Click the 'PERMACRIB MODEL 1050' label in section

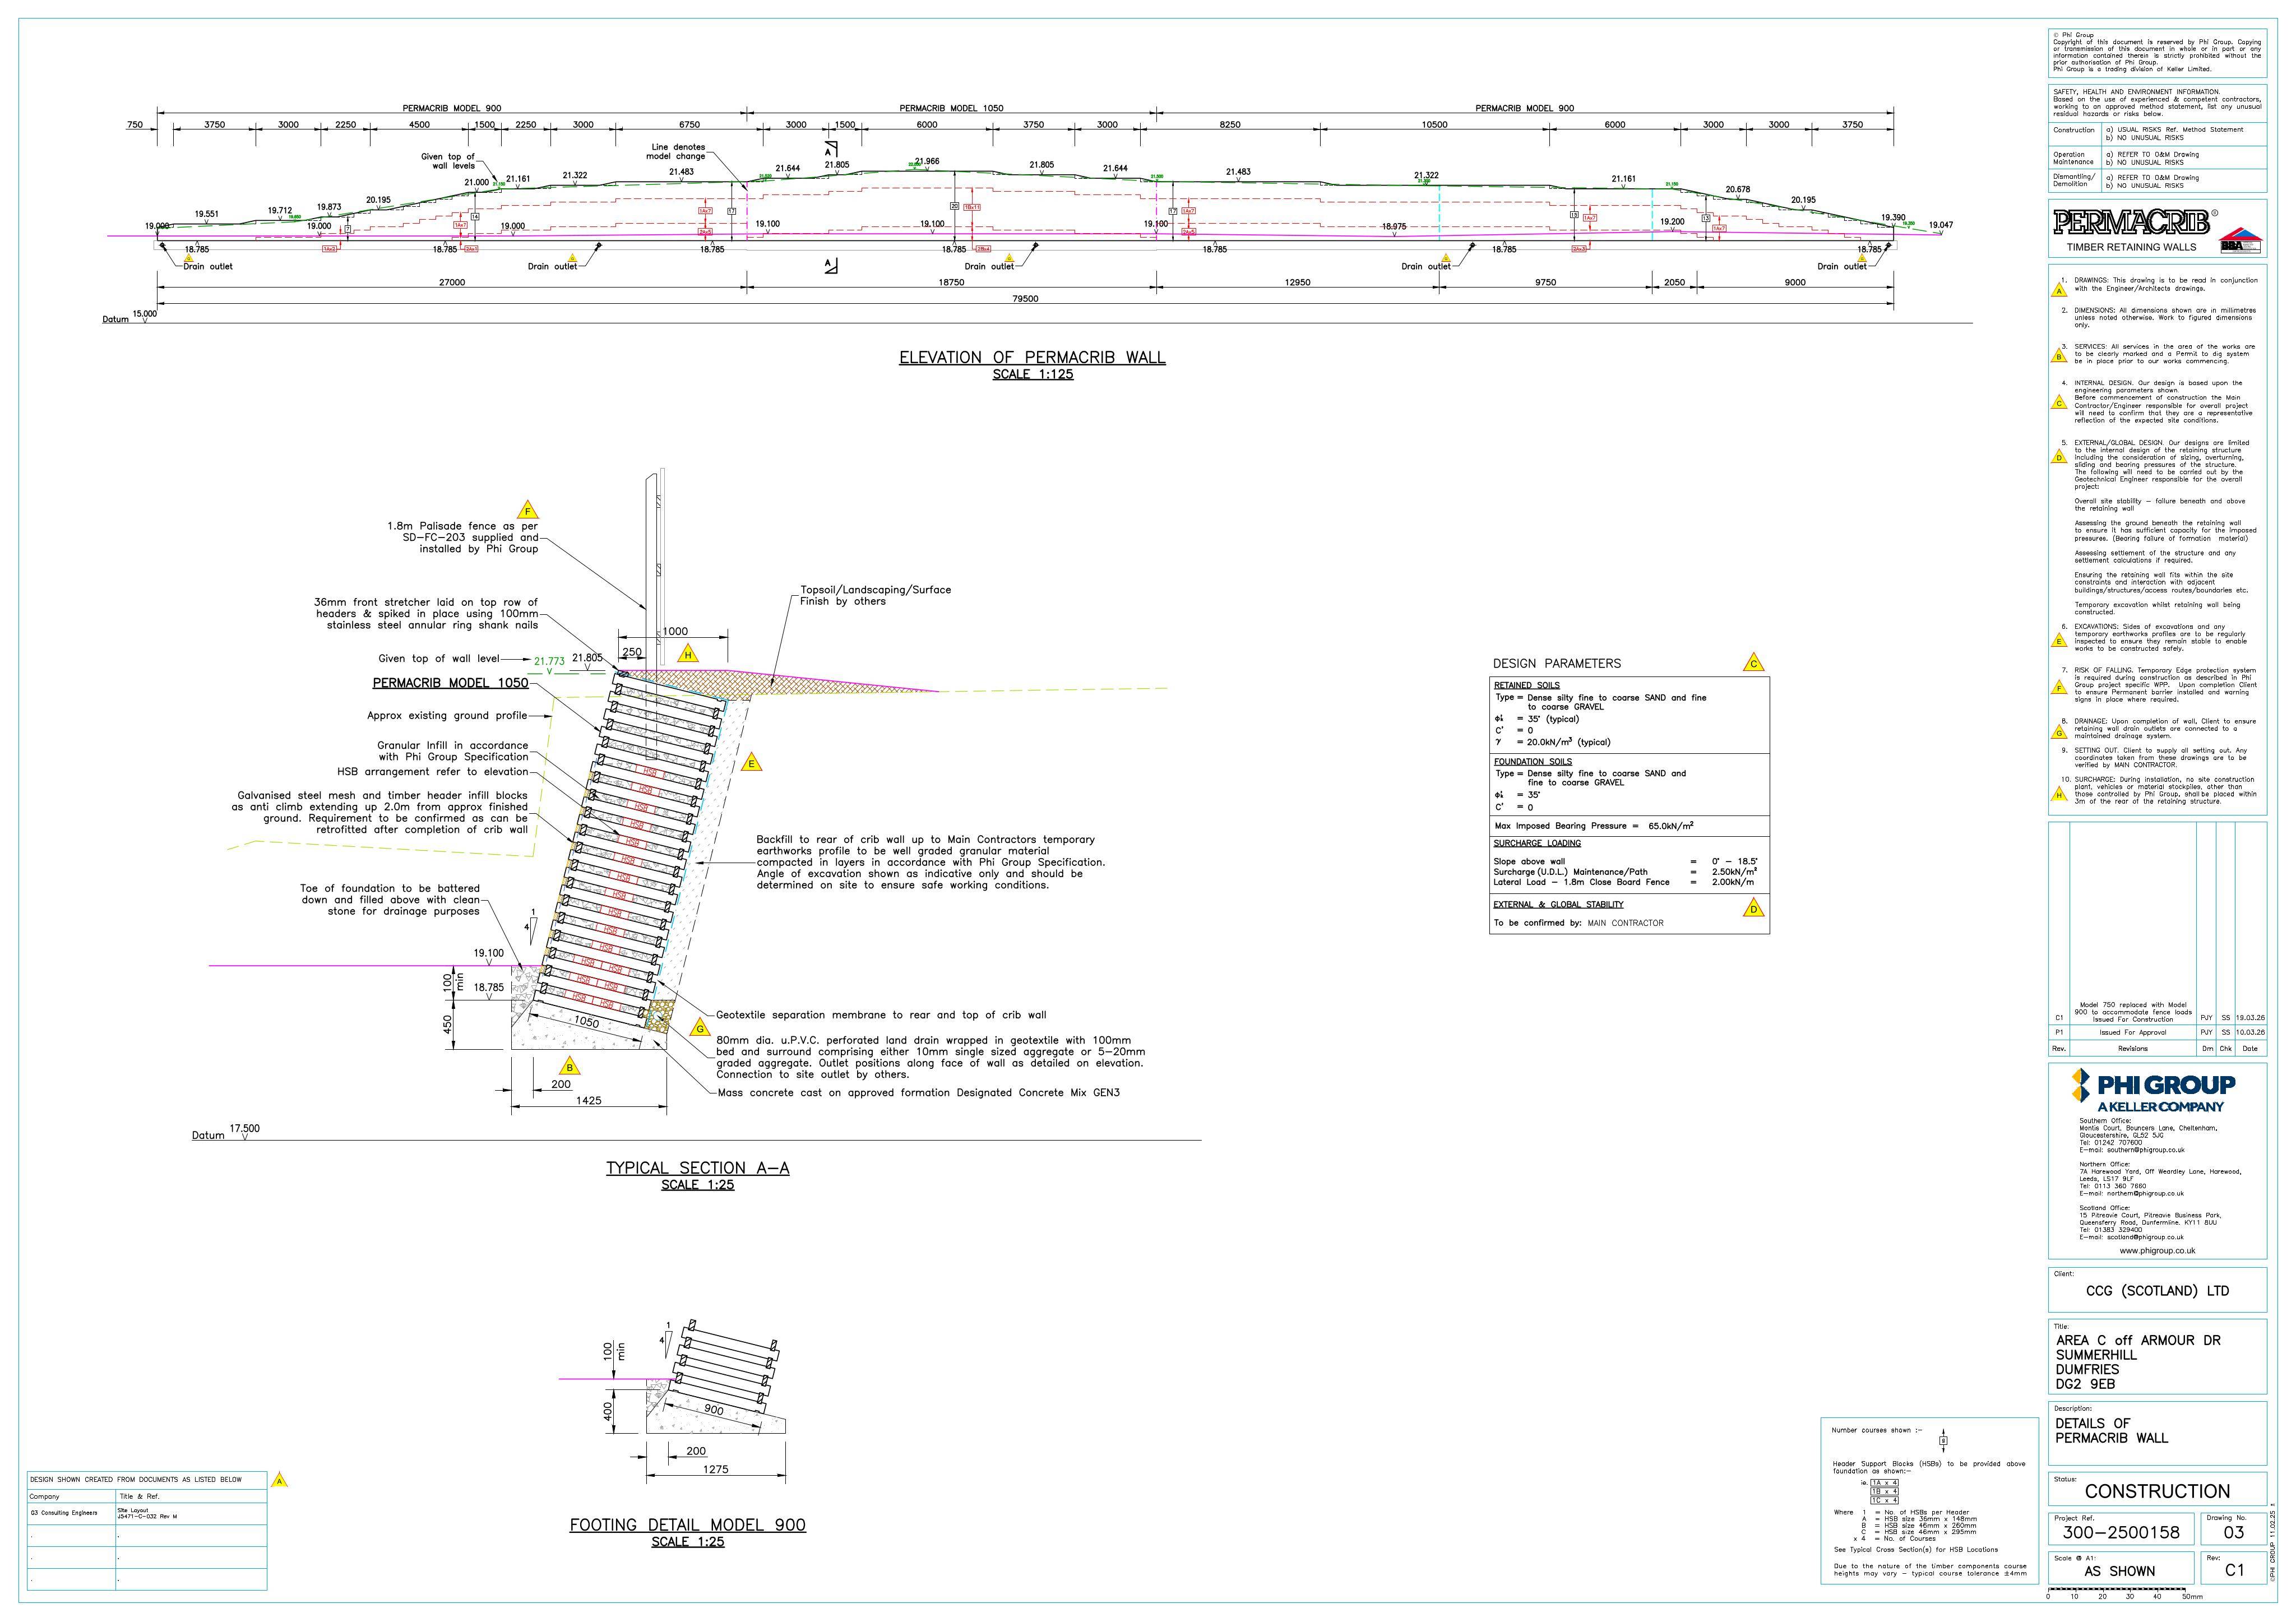pyautogui.click(x=450, y=683)
